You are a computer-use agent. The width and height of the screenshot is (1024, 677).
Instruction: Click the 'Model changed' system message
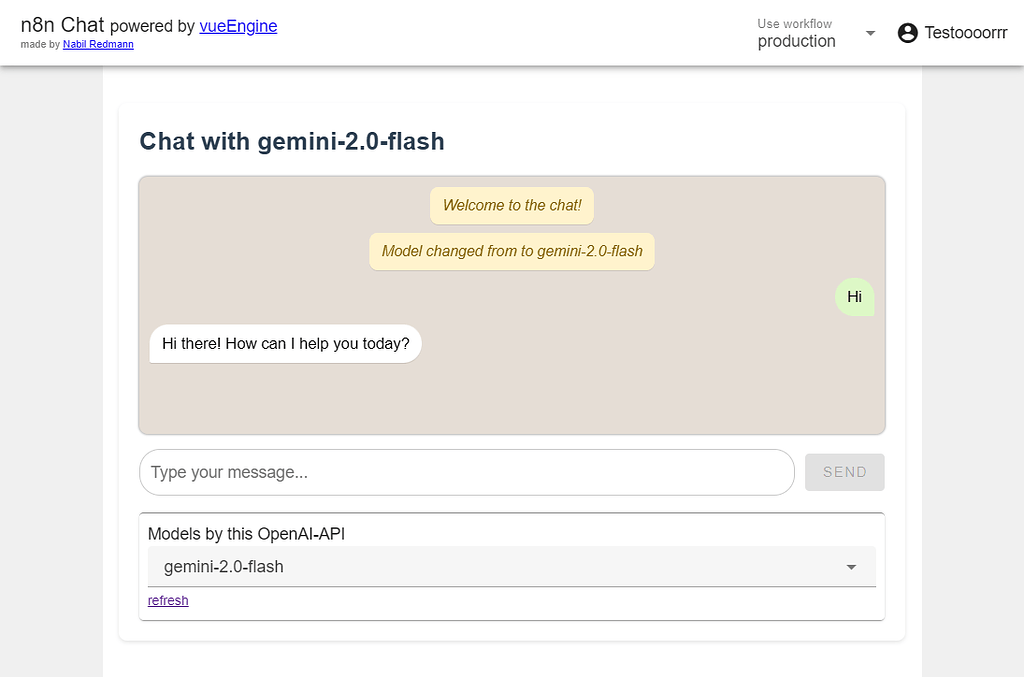[511, 251]
